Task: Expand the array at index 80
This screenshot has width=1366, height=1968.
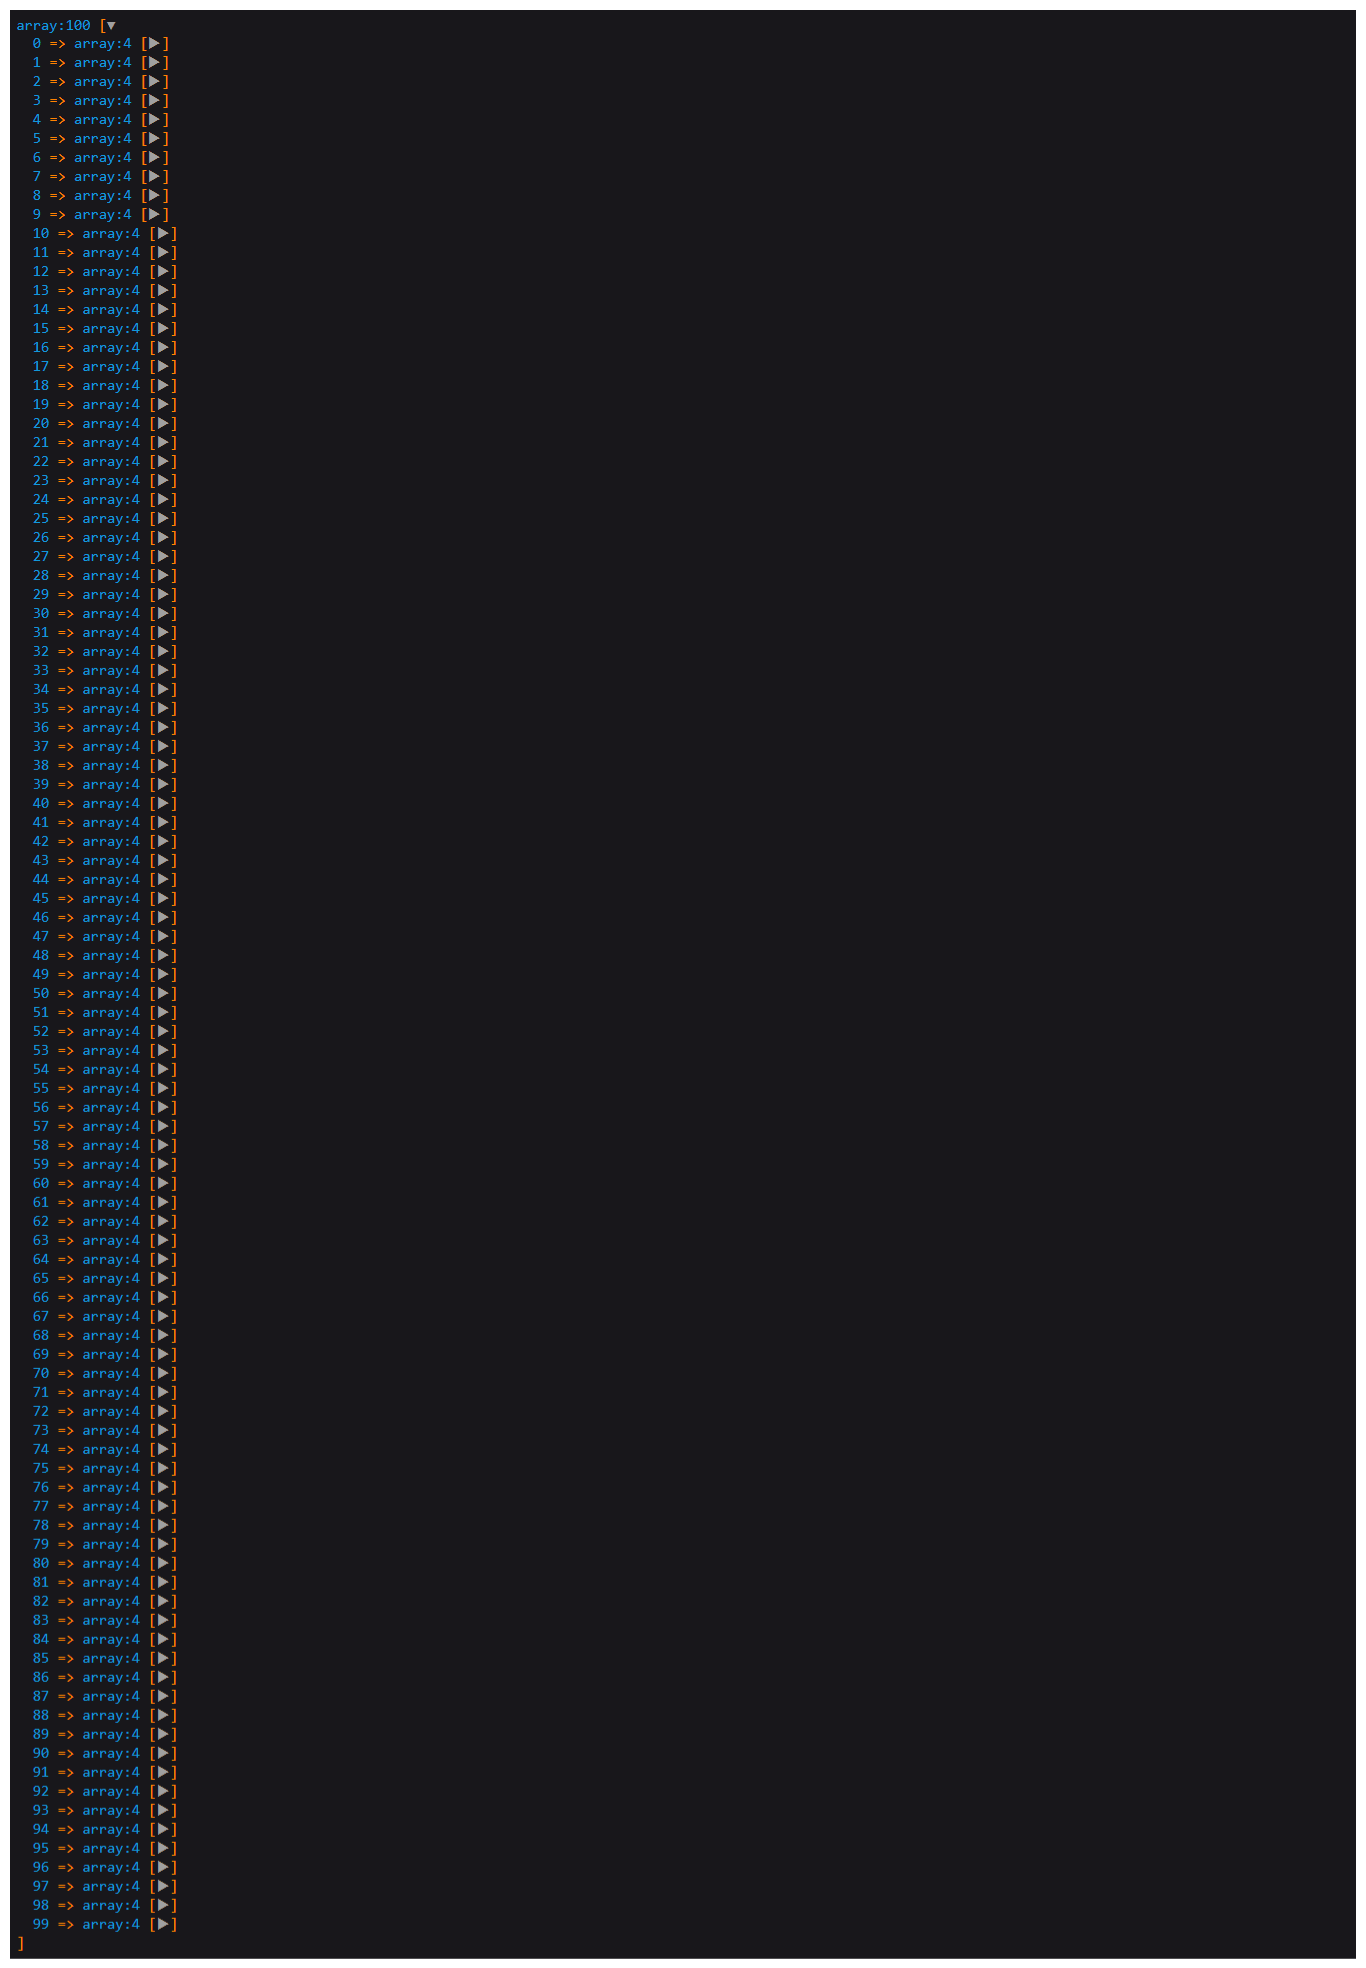Action: coord(163,1564)
